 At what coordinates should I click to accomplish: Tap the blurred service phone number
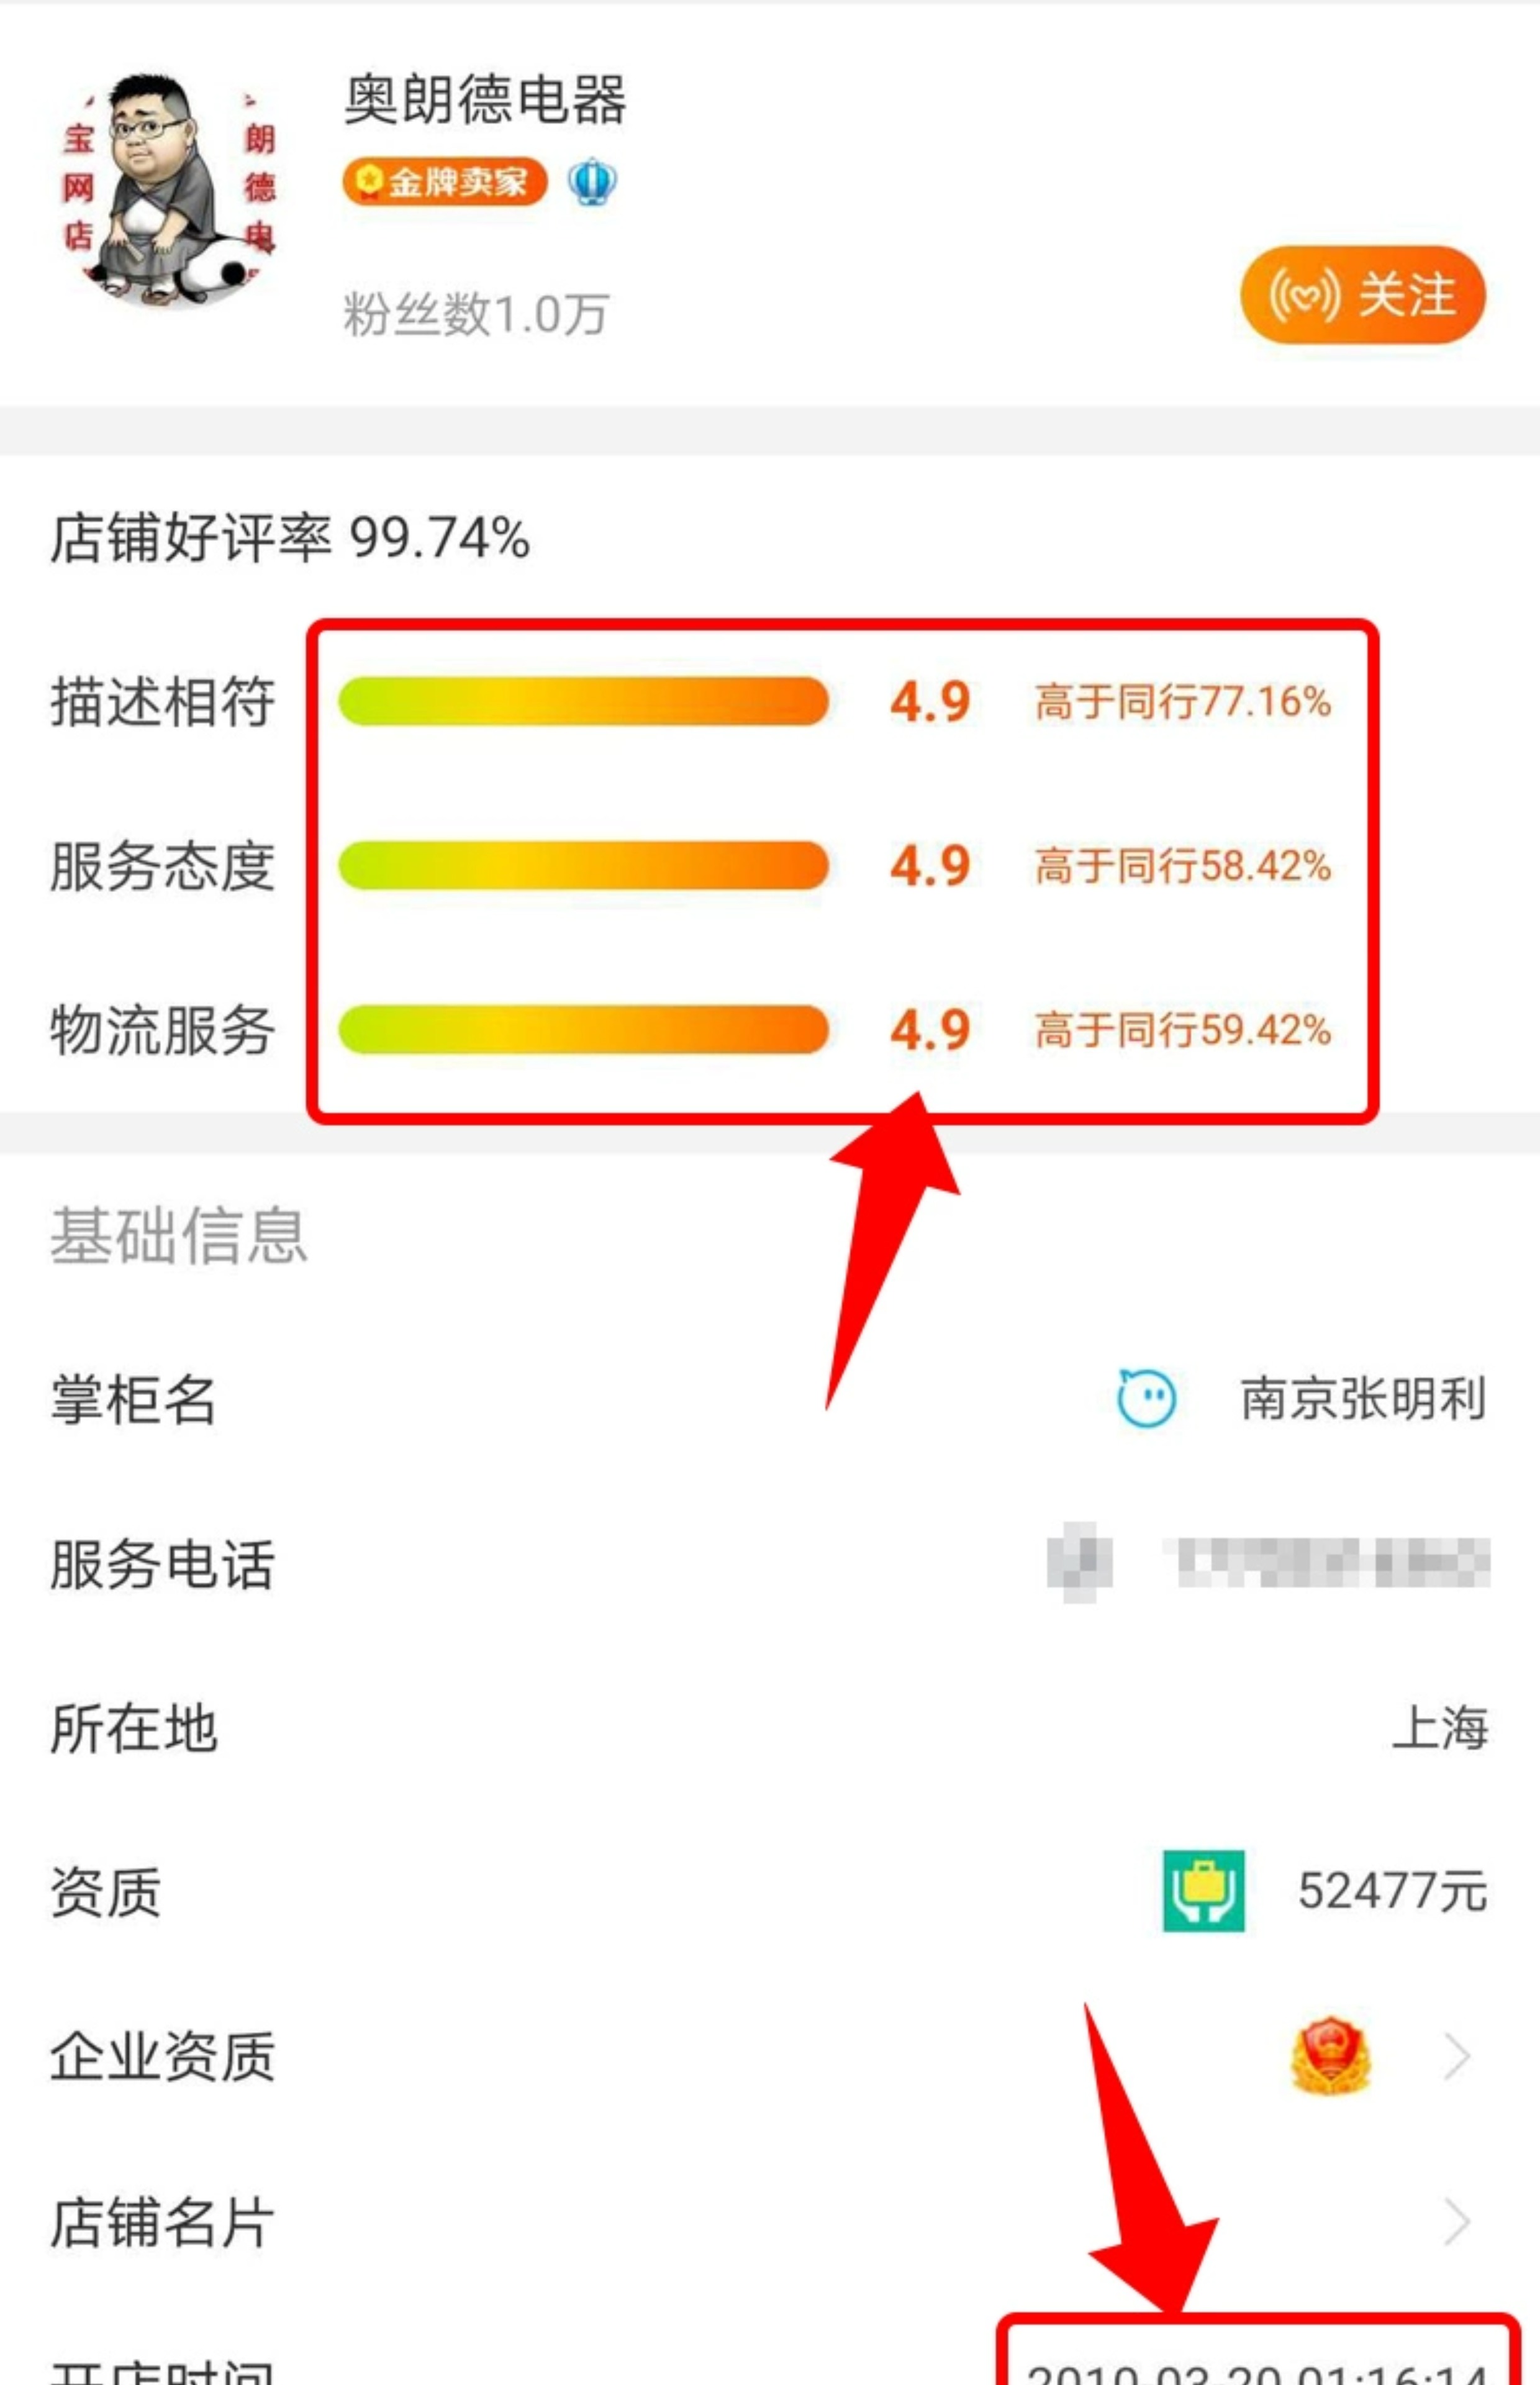[1268, 1562]
